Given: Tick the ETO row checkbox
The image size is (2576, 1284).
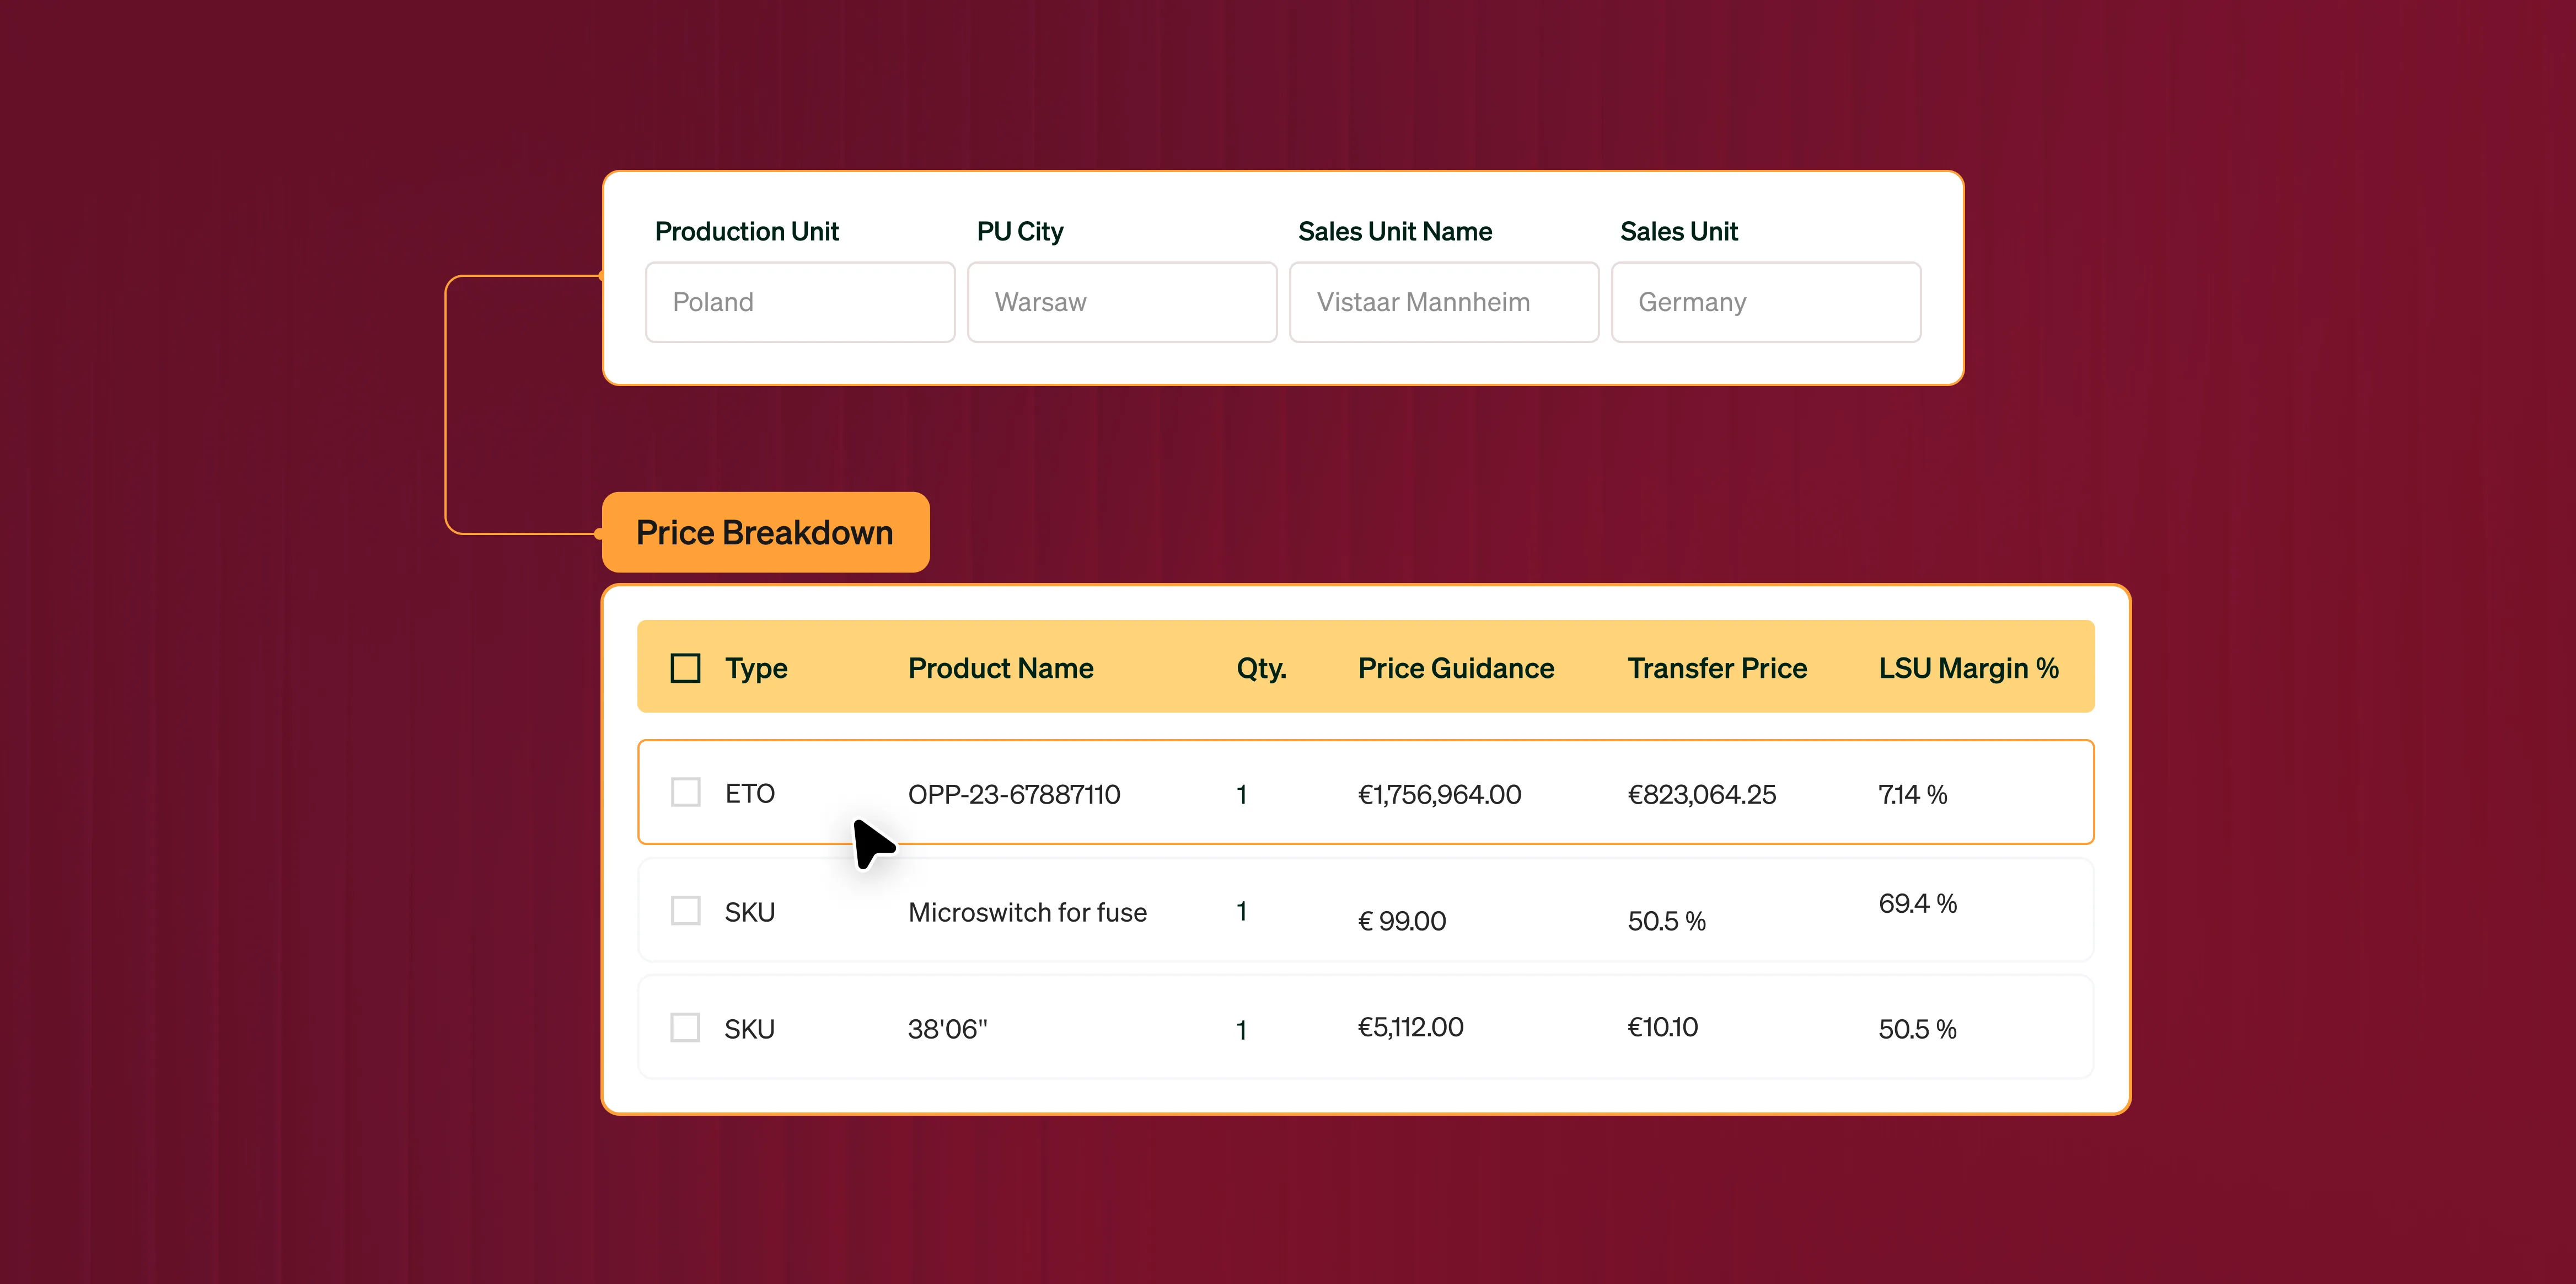Looking at the screenshot, I should 685,792.
